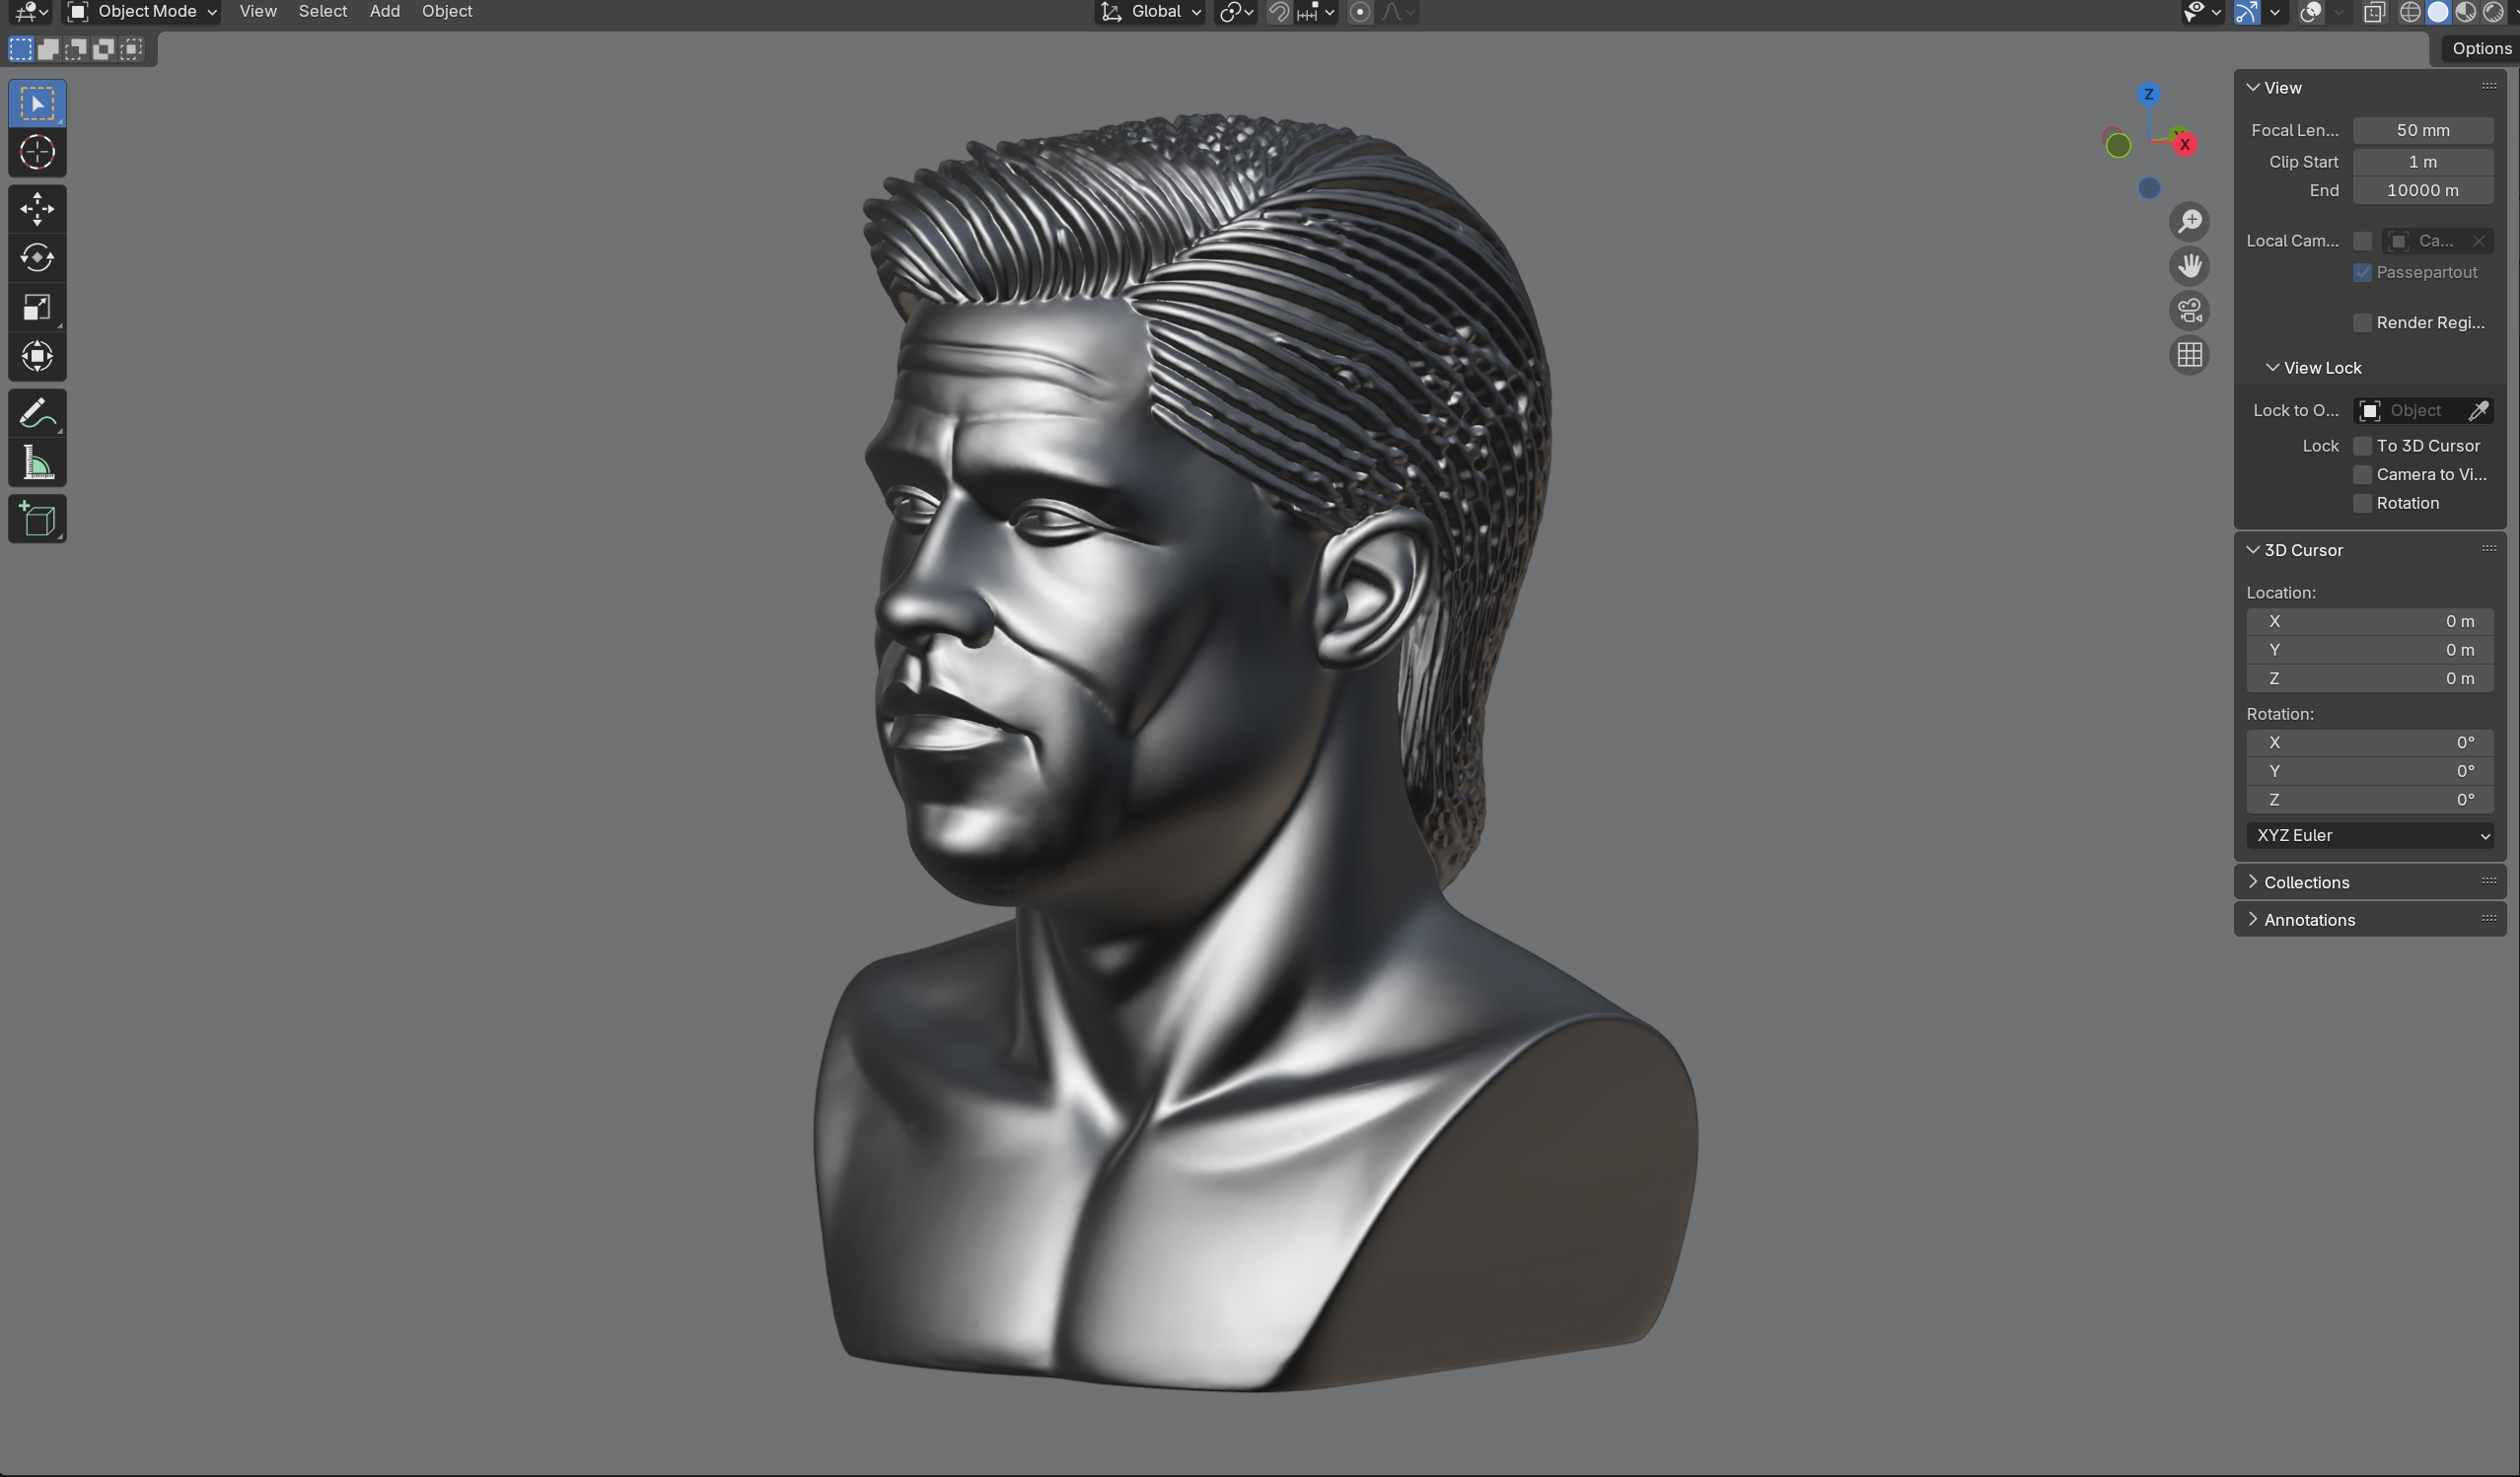Open the Add menu

pos(384,12)
